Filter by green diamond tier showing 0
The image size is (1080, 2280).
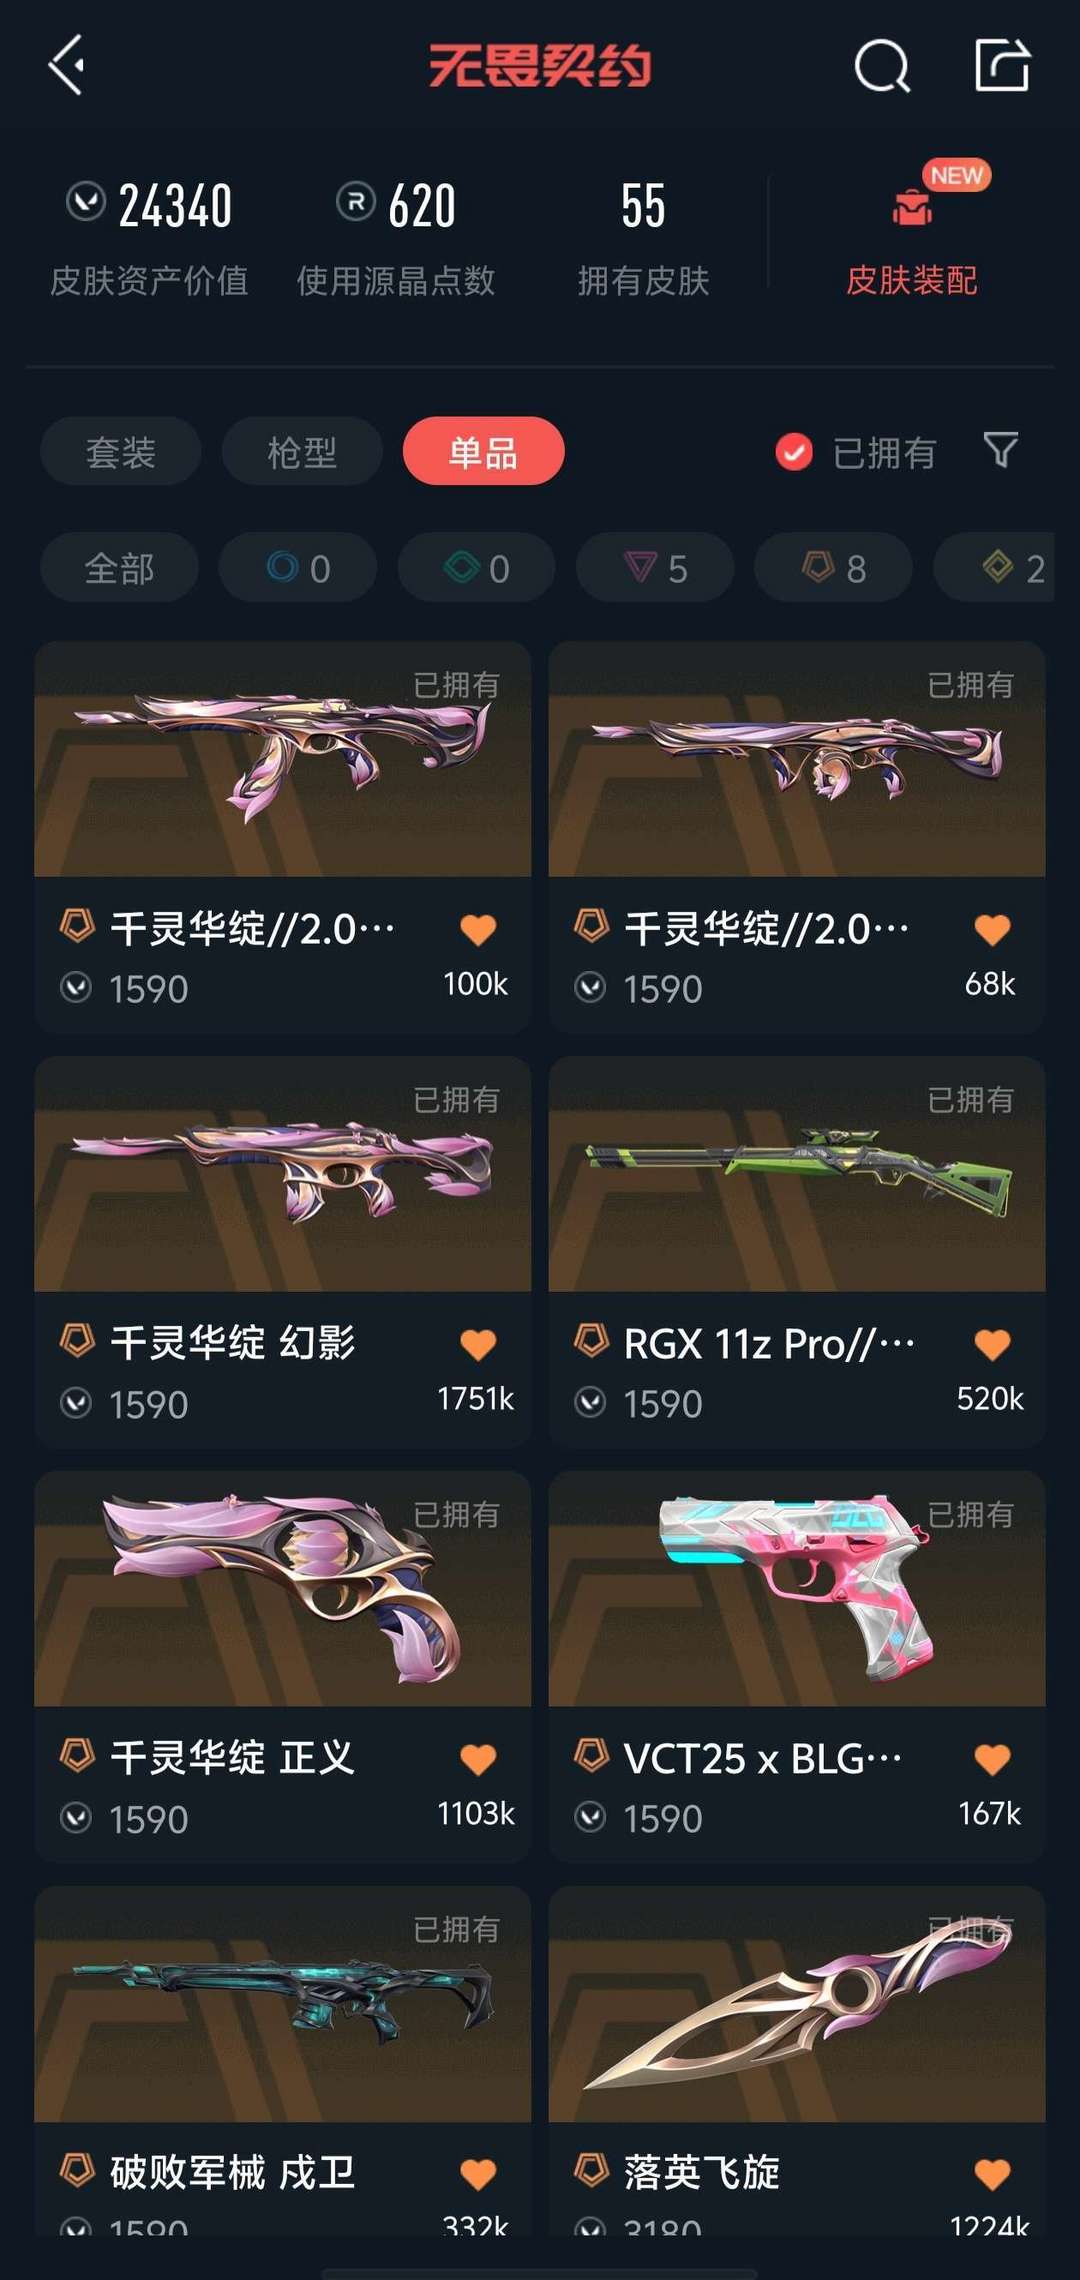[477, 568]
